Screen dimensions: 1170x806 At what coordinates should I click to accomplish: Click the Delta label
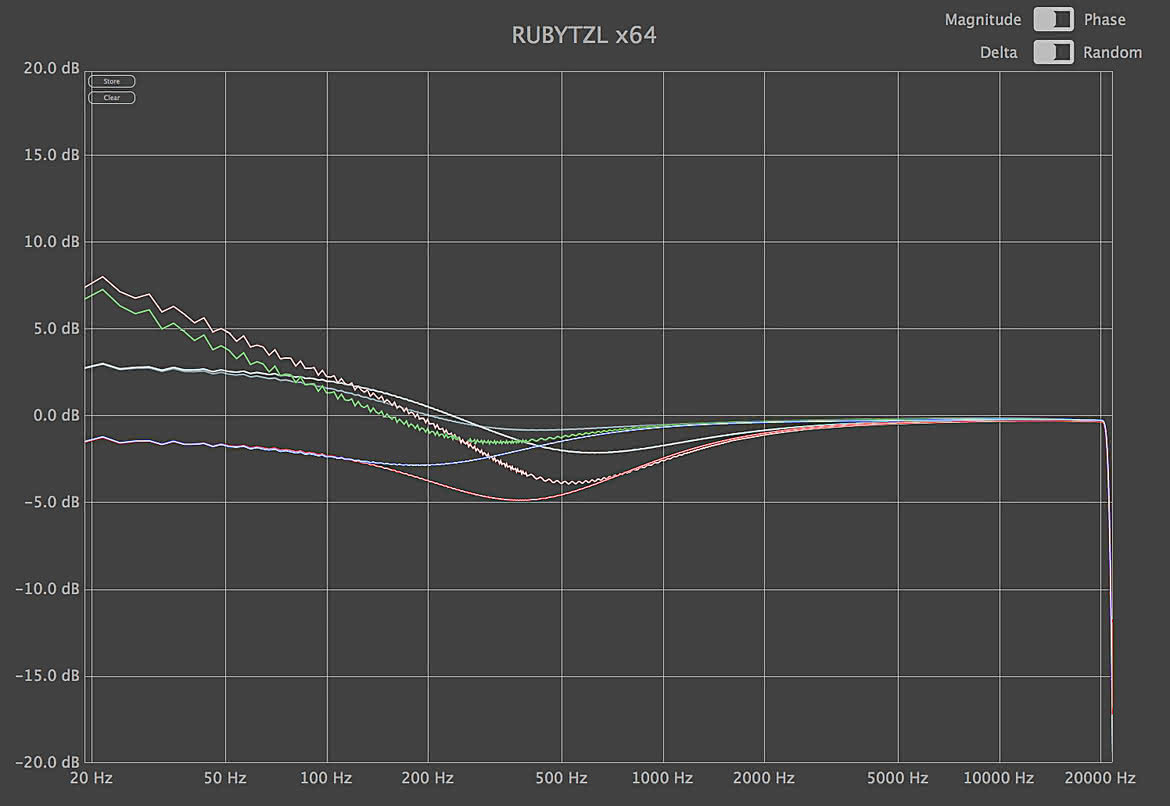coord(998,53)
